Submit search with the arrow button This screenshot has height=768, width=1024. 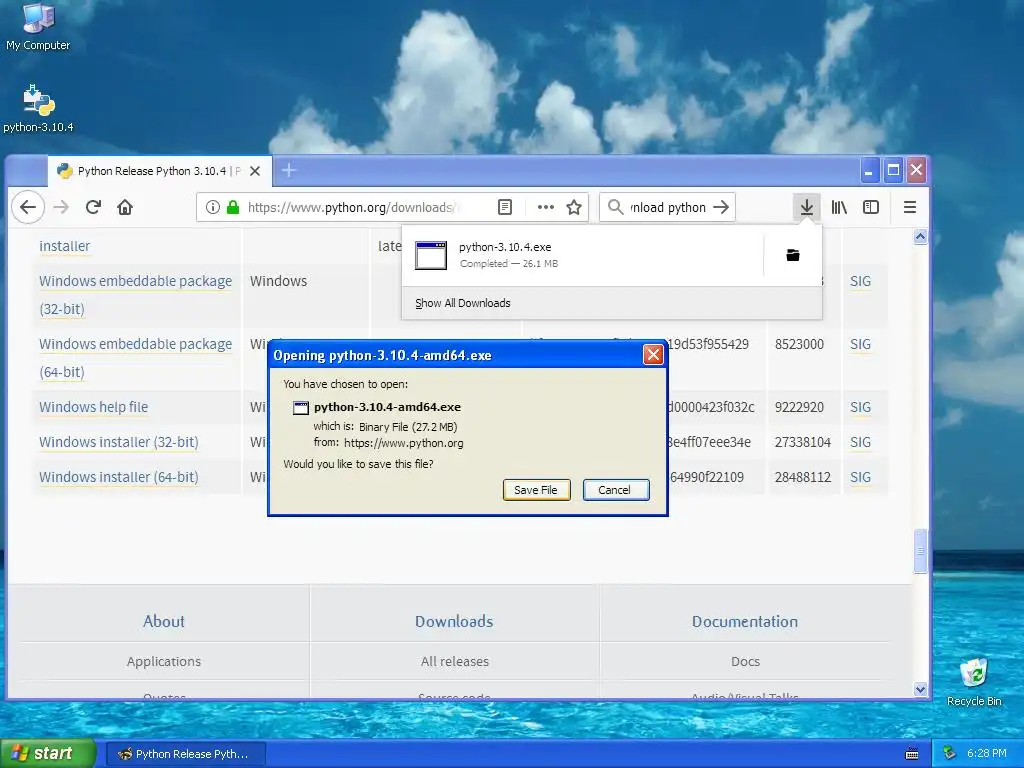[721, 208]
